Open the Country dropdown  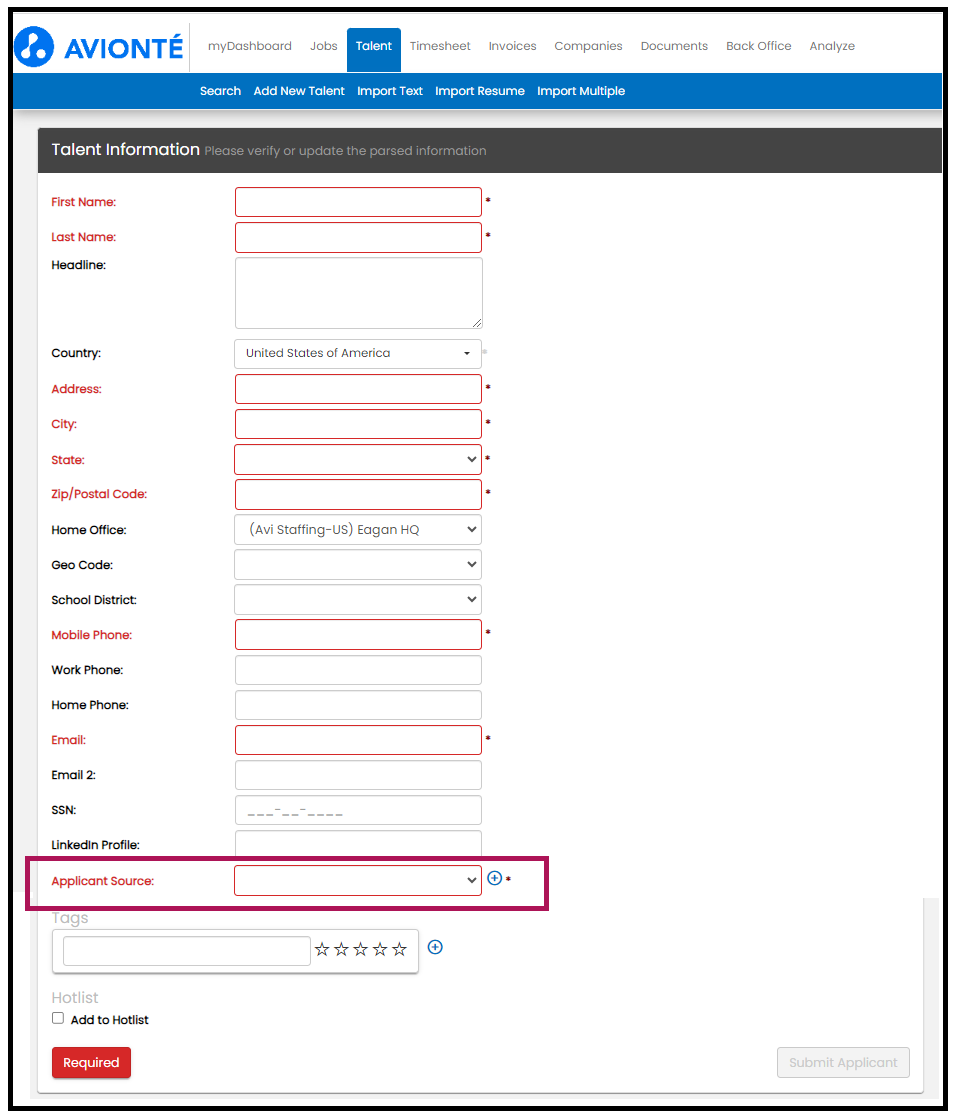click(x=358, y=353)
